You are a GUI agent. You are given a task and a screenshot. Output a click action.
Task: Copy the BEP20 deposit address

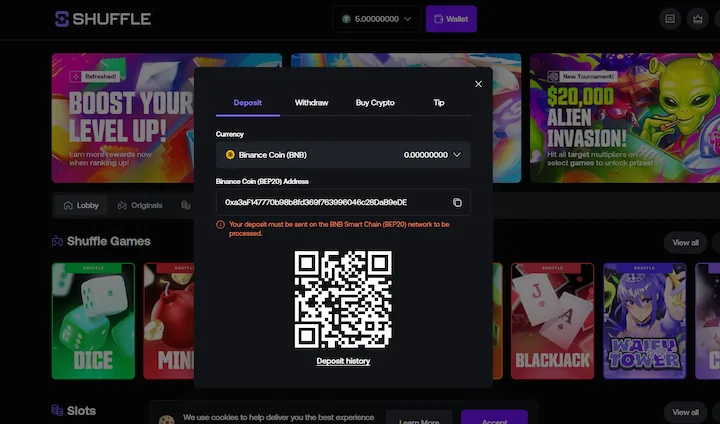pyautogui.click(x=457, y=203)
